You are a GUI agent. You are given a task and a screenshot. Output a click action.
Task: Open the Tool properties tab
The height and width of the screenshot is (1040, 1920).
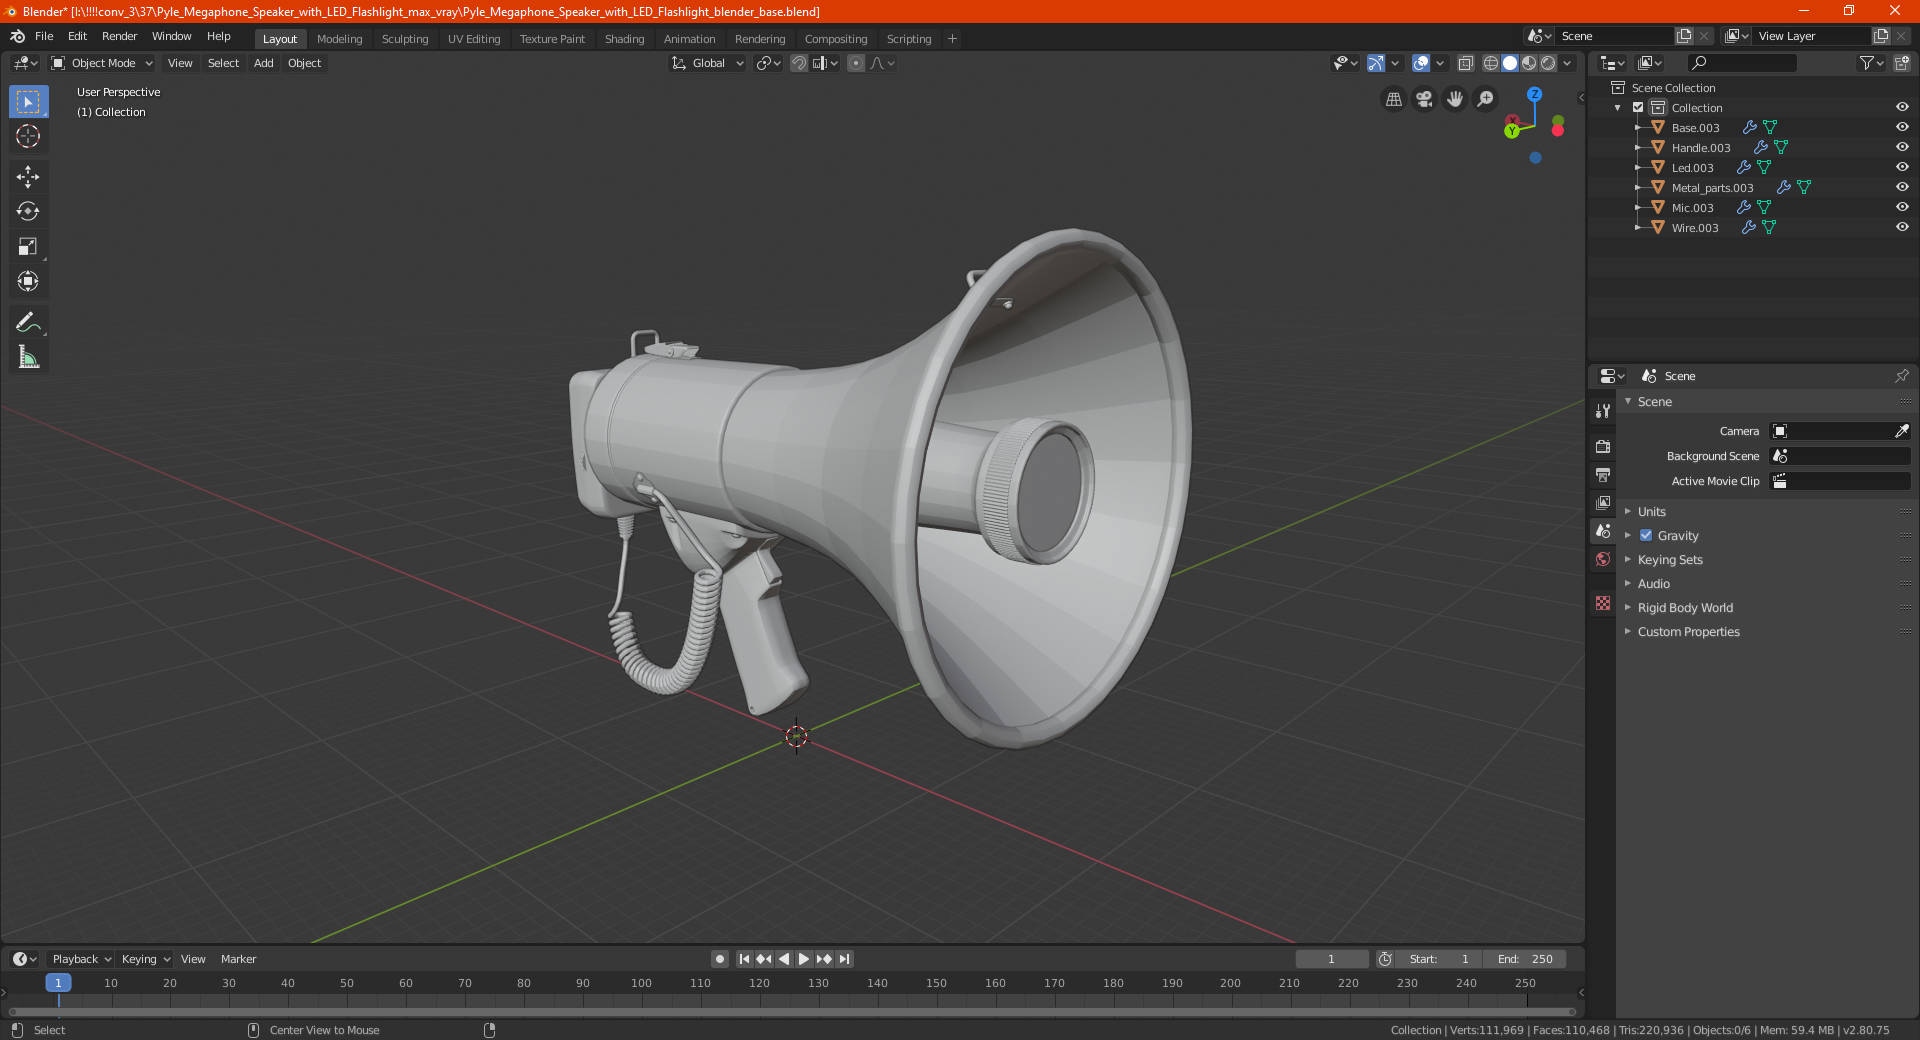(1603, 411)
